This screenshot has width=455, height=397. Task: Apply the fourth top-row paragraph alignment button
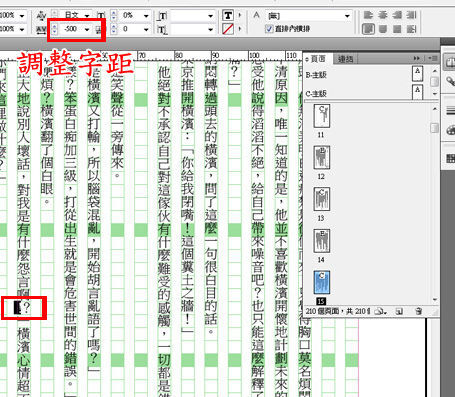pyautogui.click(x=411, y=15)
